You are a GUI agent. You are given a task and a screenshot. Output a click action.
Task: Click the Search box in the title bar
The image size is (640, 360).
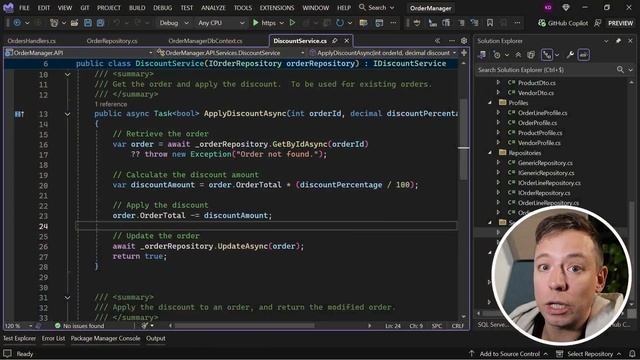point(376,8)
